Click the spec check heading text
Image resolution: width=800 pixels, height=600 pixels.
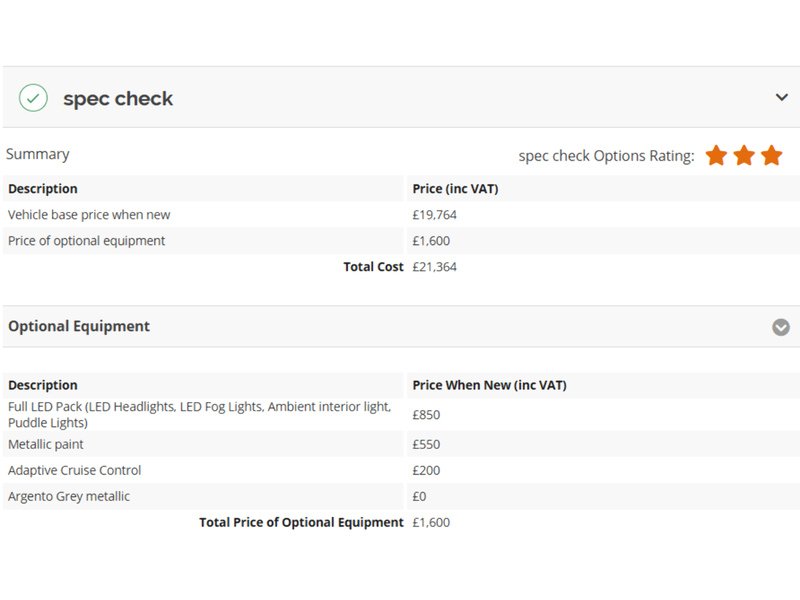pos(118,99)
